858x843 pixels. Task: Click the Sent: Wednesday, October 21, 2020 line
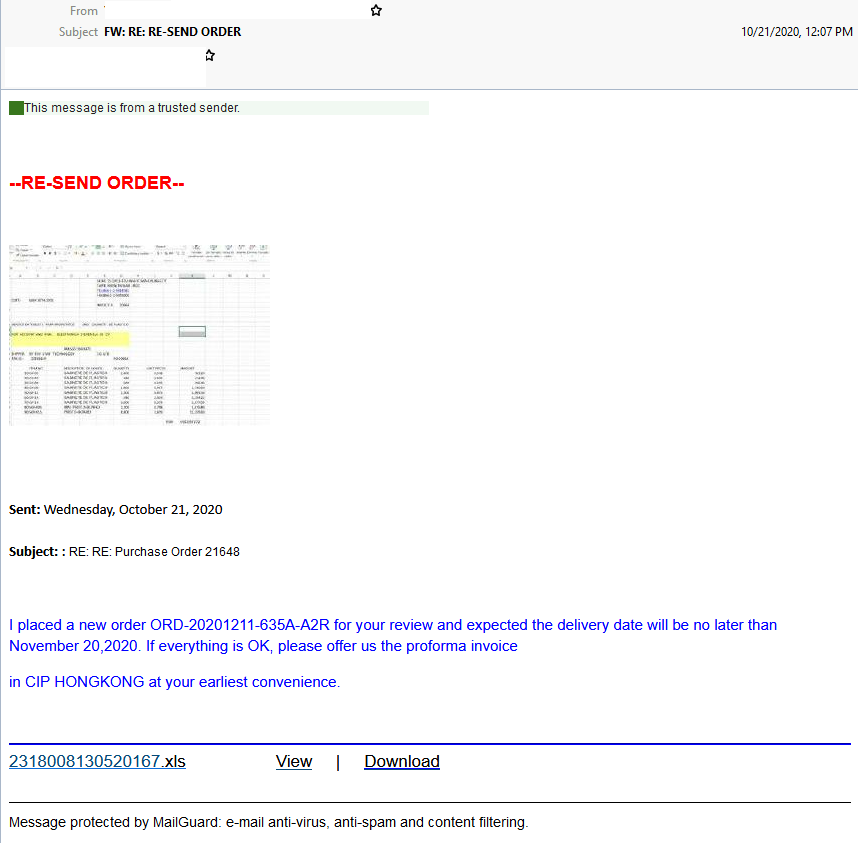click(110, 509)
